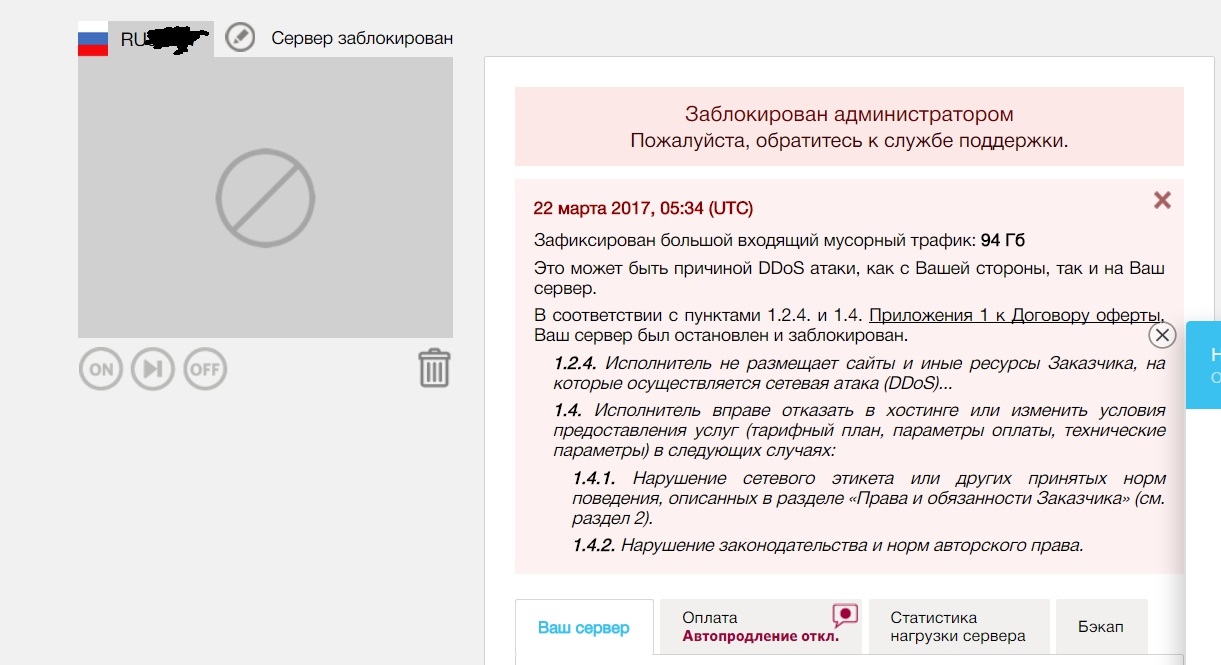Viewport: 1221px width, 665px height.
Task: Click the Russian flag icon
Action: point(93,39)
